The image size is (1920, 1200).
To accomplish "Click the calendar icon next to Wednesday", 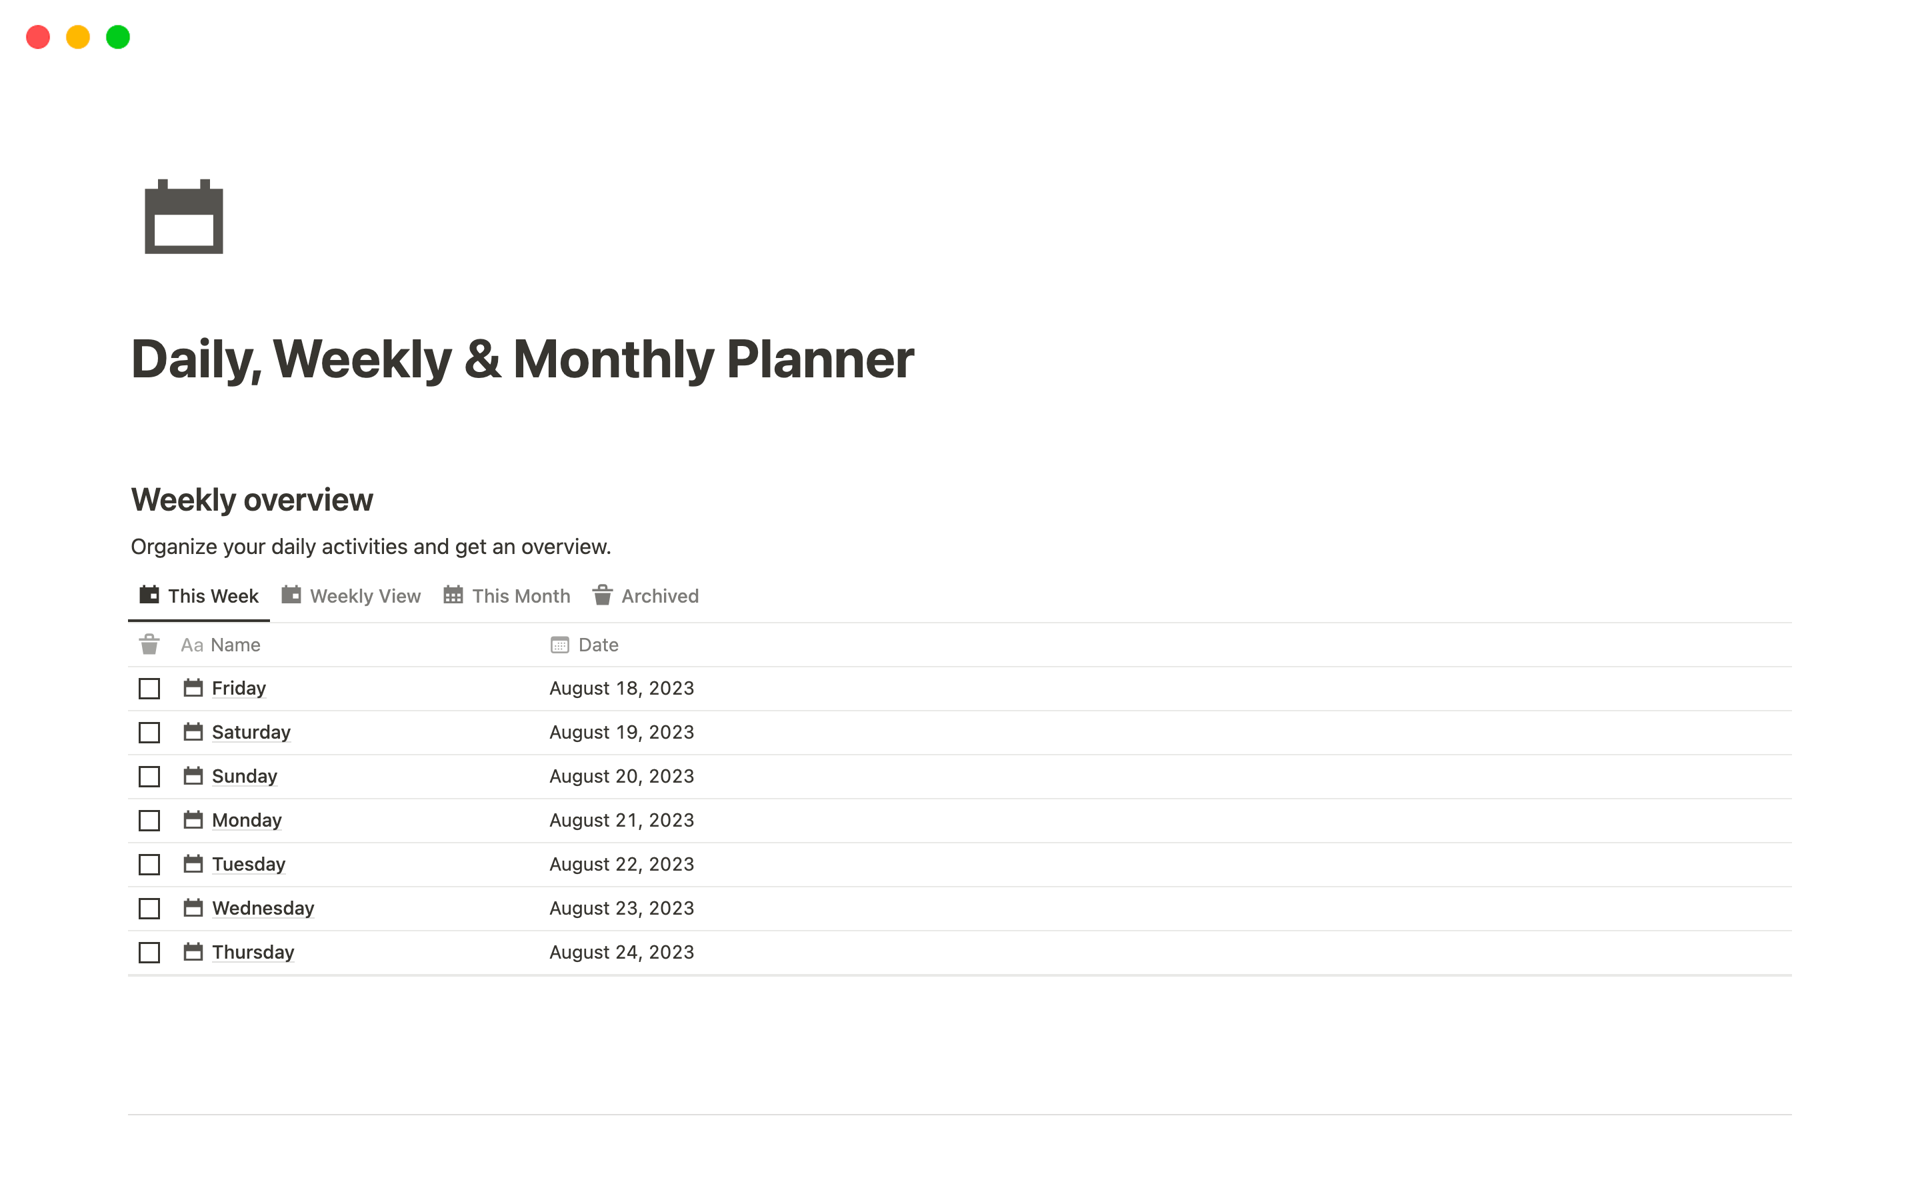I will coord(194,907).
